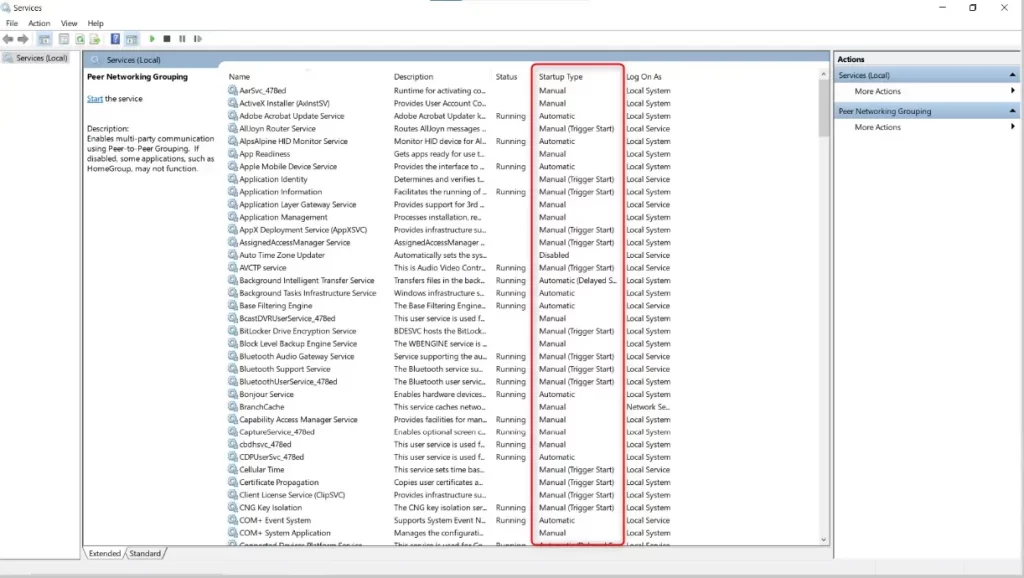Click the Refresh toolbar icon

click(x=80, y=39)
